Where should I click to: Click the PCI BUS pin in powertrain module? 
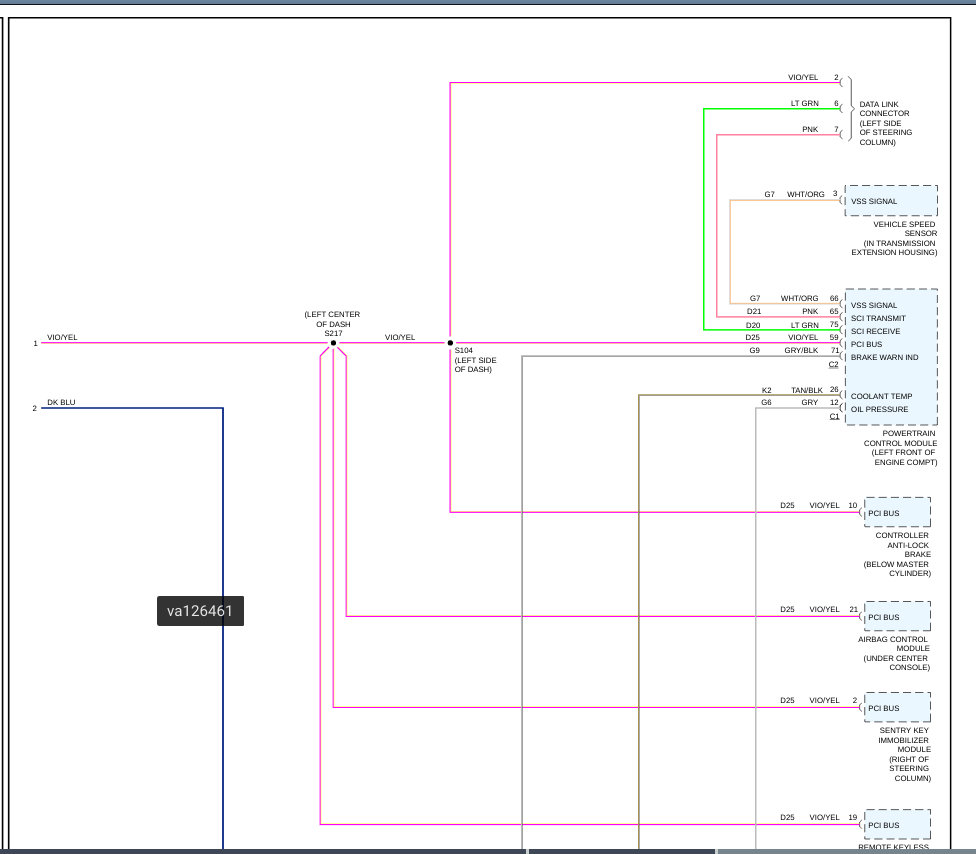866,344
